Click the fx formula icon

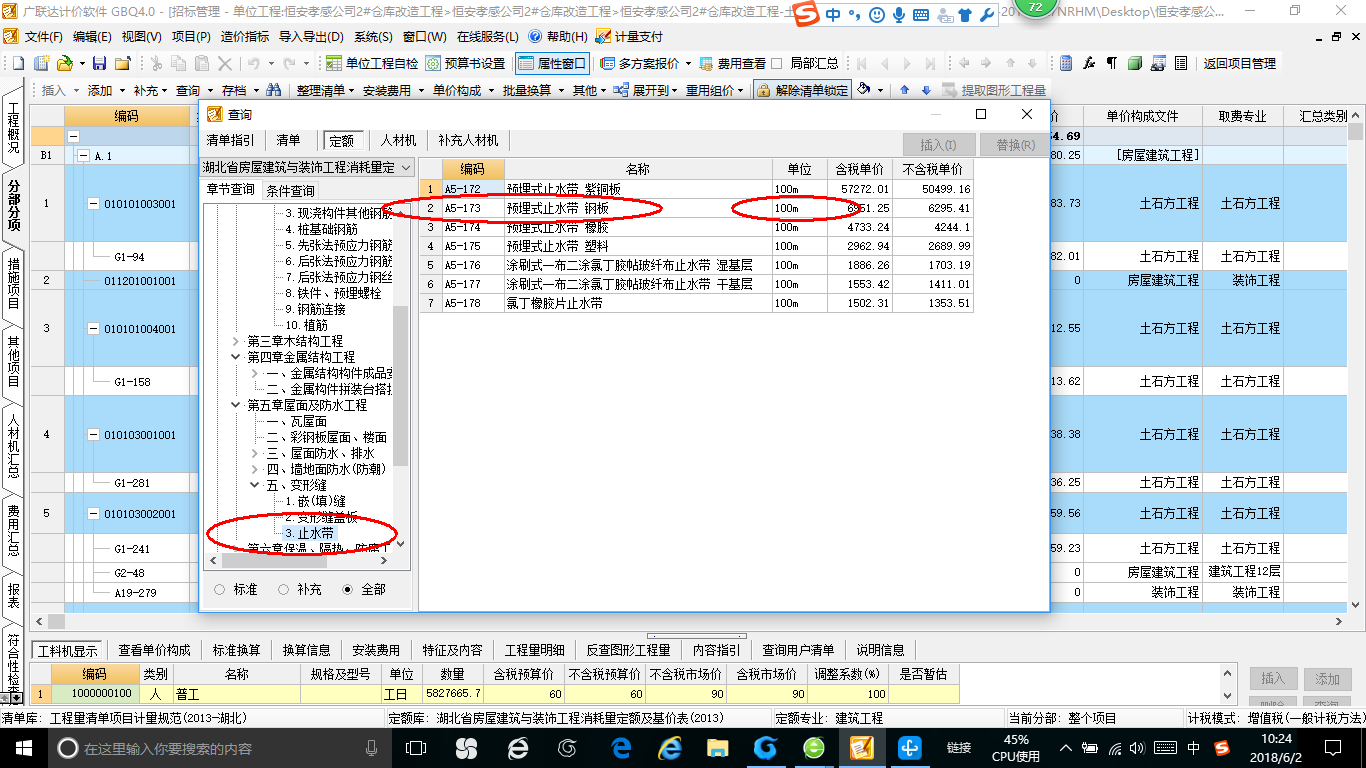tap(1089, 63)
